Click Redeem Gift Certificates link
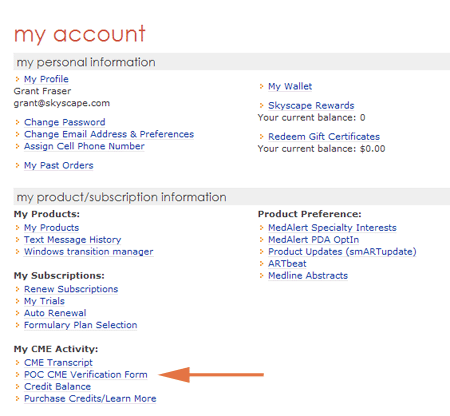The image size is (450, 416). (324, 137)
